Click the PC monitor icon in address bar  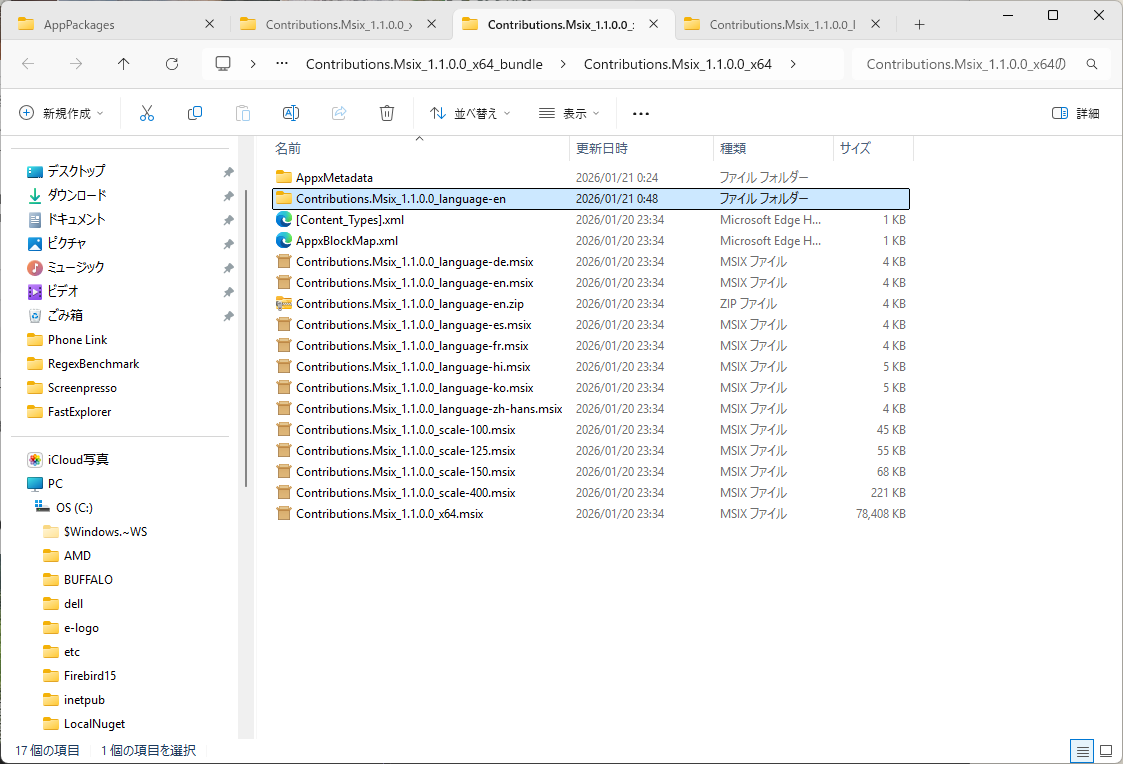tap(223, 64)
